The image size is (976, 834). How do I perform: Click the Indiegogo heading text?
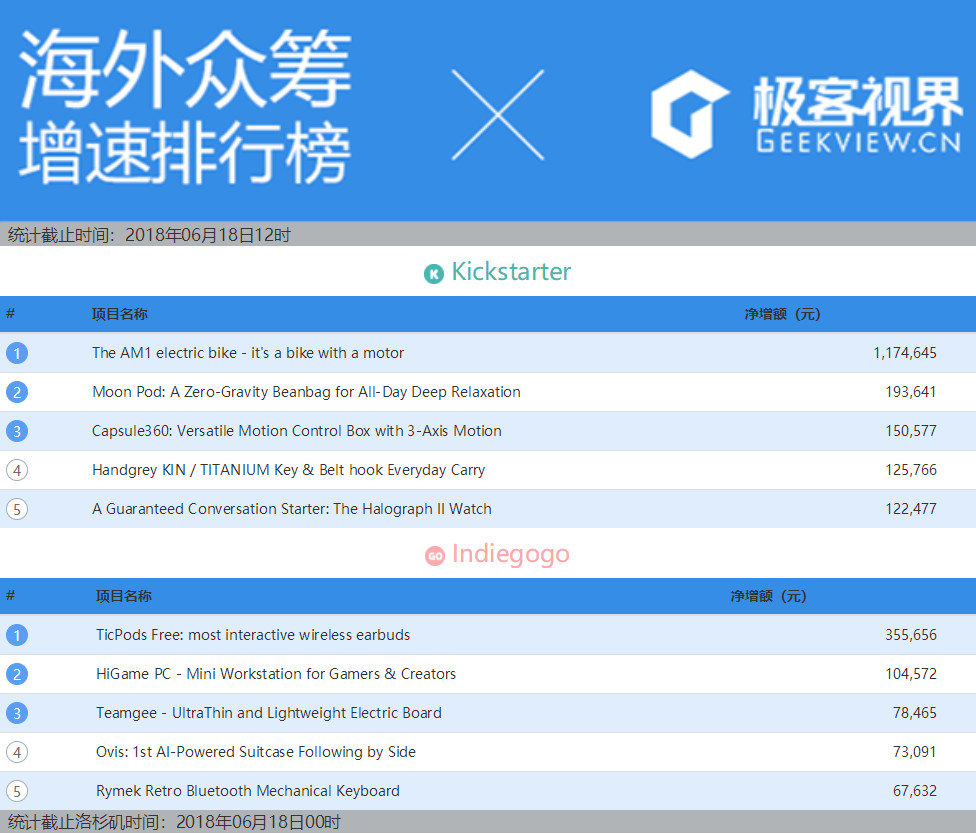pos(510,555)
